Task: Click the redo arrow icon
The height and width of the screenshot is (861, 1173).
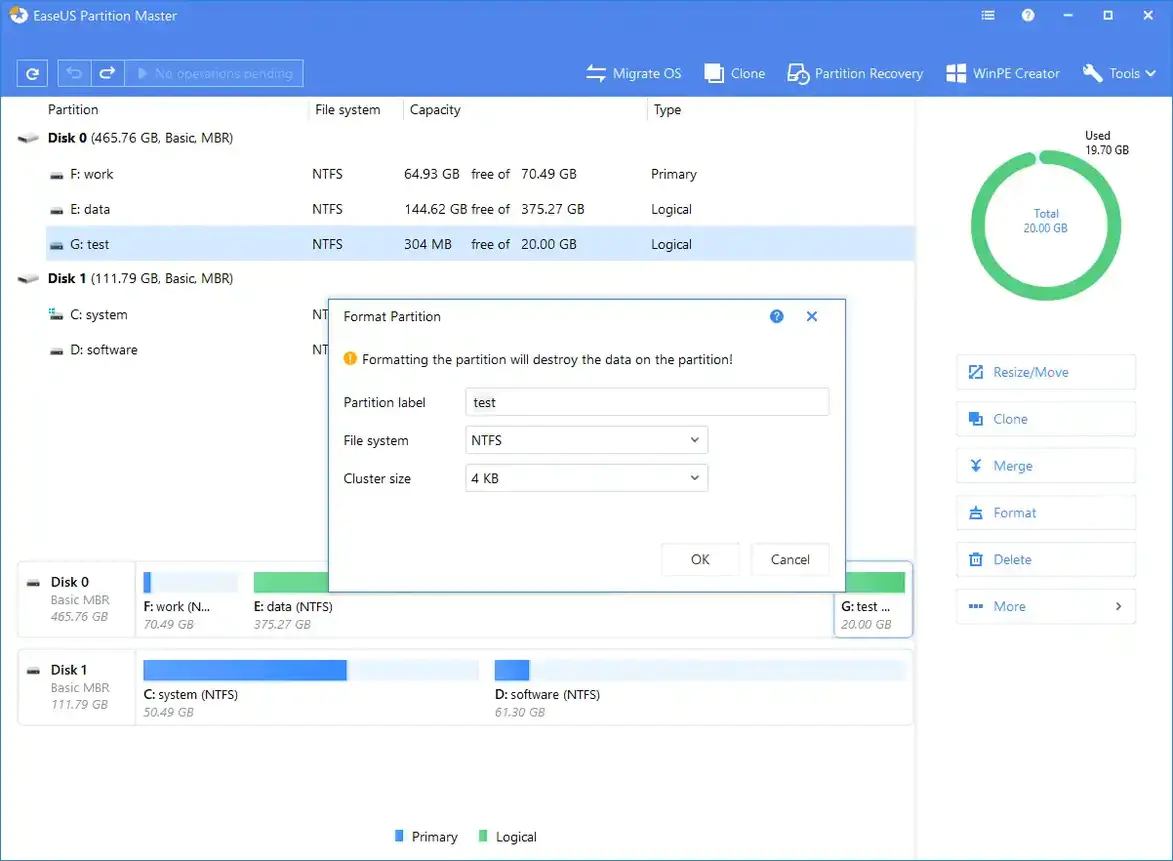Action: 106,73
